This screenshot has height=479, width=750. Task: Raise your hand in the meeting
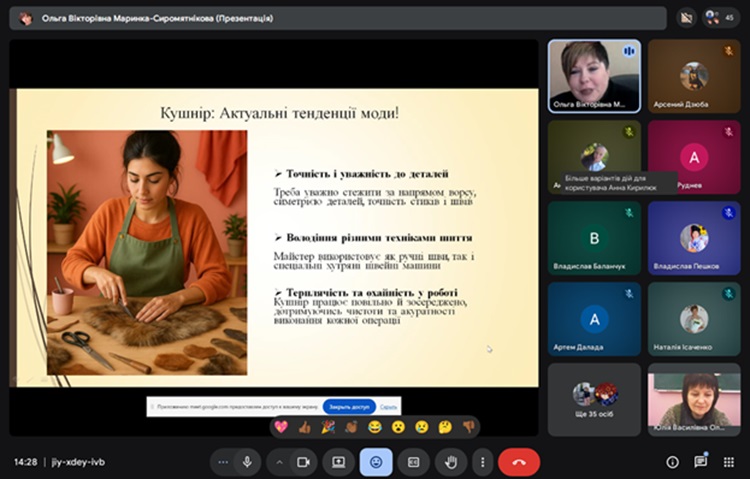pyautogui.click(x=451, y=462)
